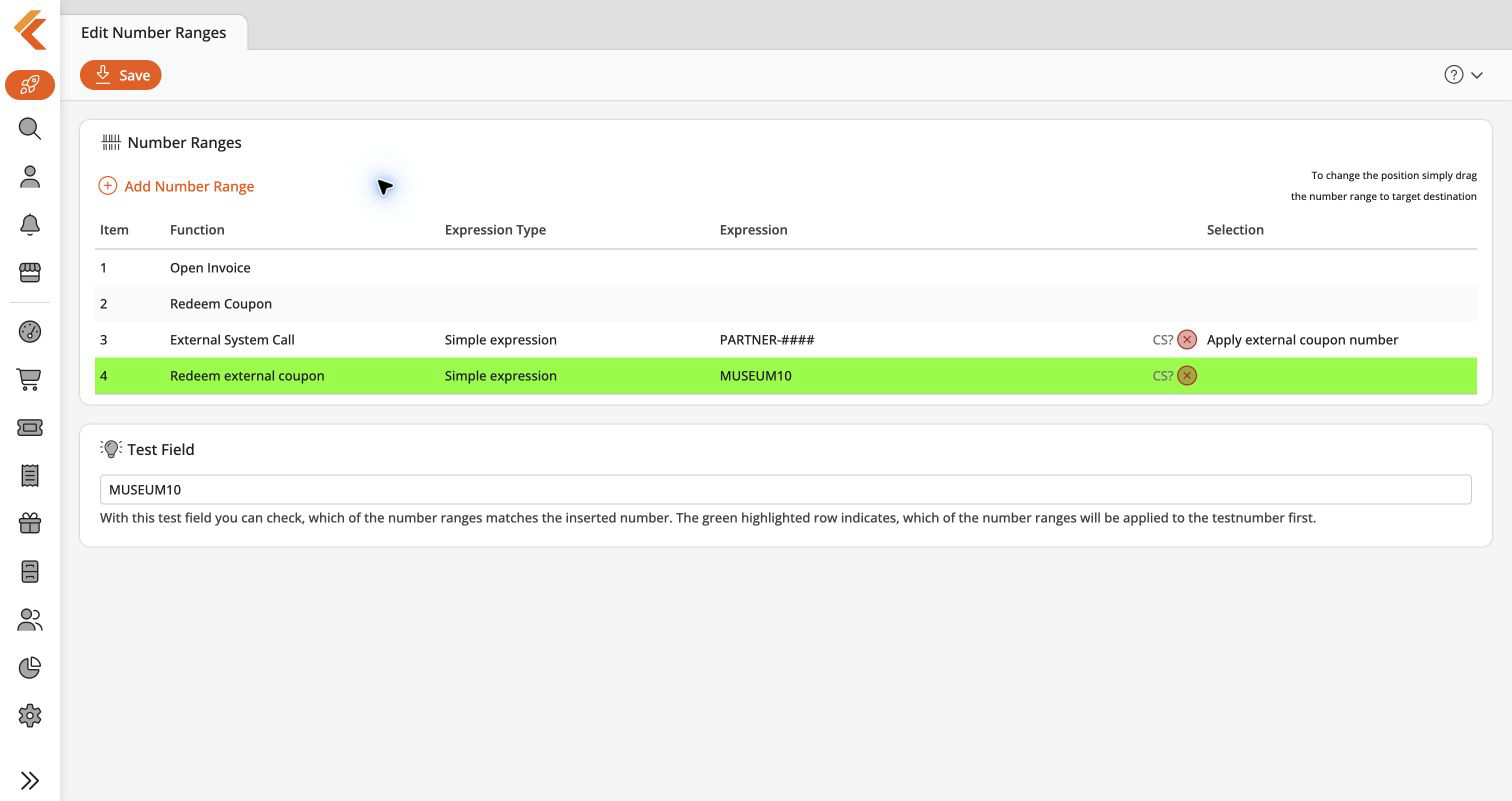Screen dimensions: 1512x801
Task: Click Redeem external coupon function cell
Action: pyautogui.click(x=247, y=376)
